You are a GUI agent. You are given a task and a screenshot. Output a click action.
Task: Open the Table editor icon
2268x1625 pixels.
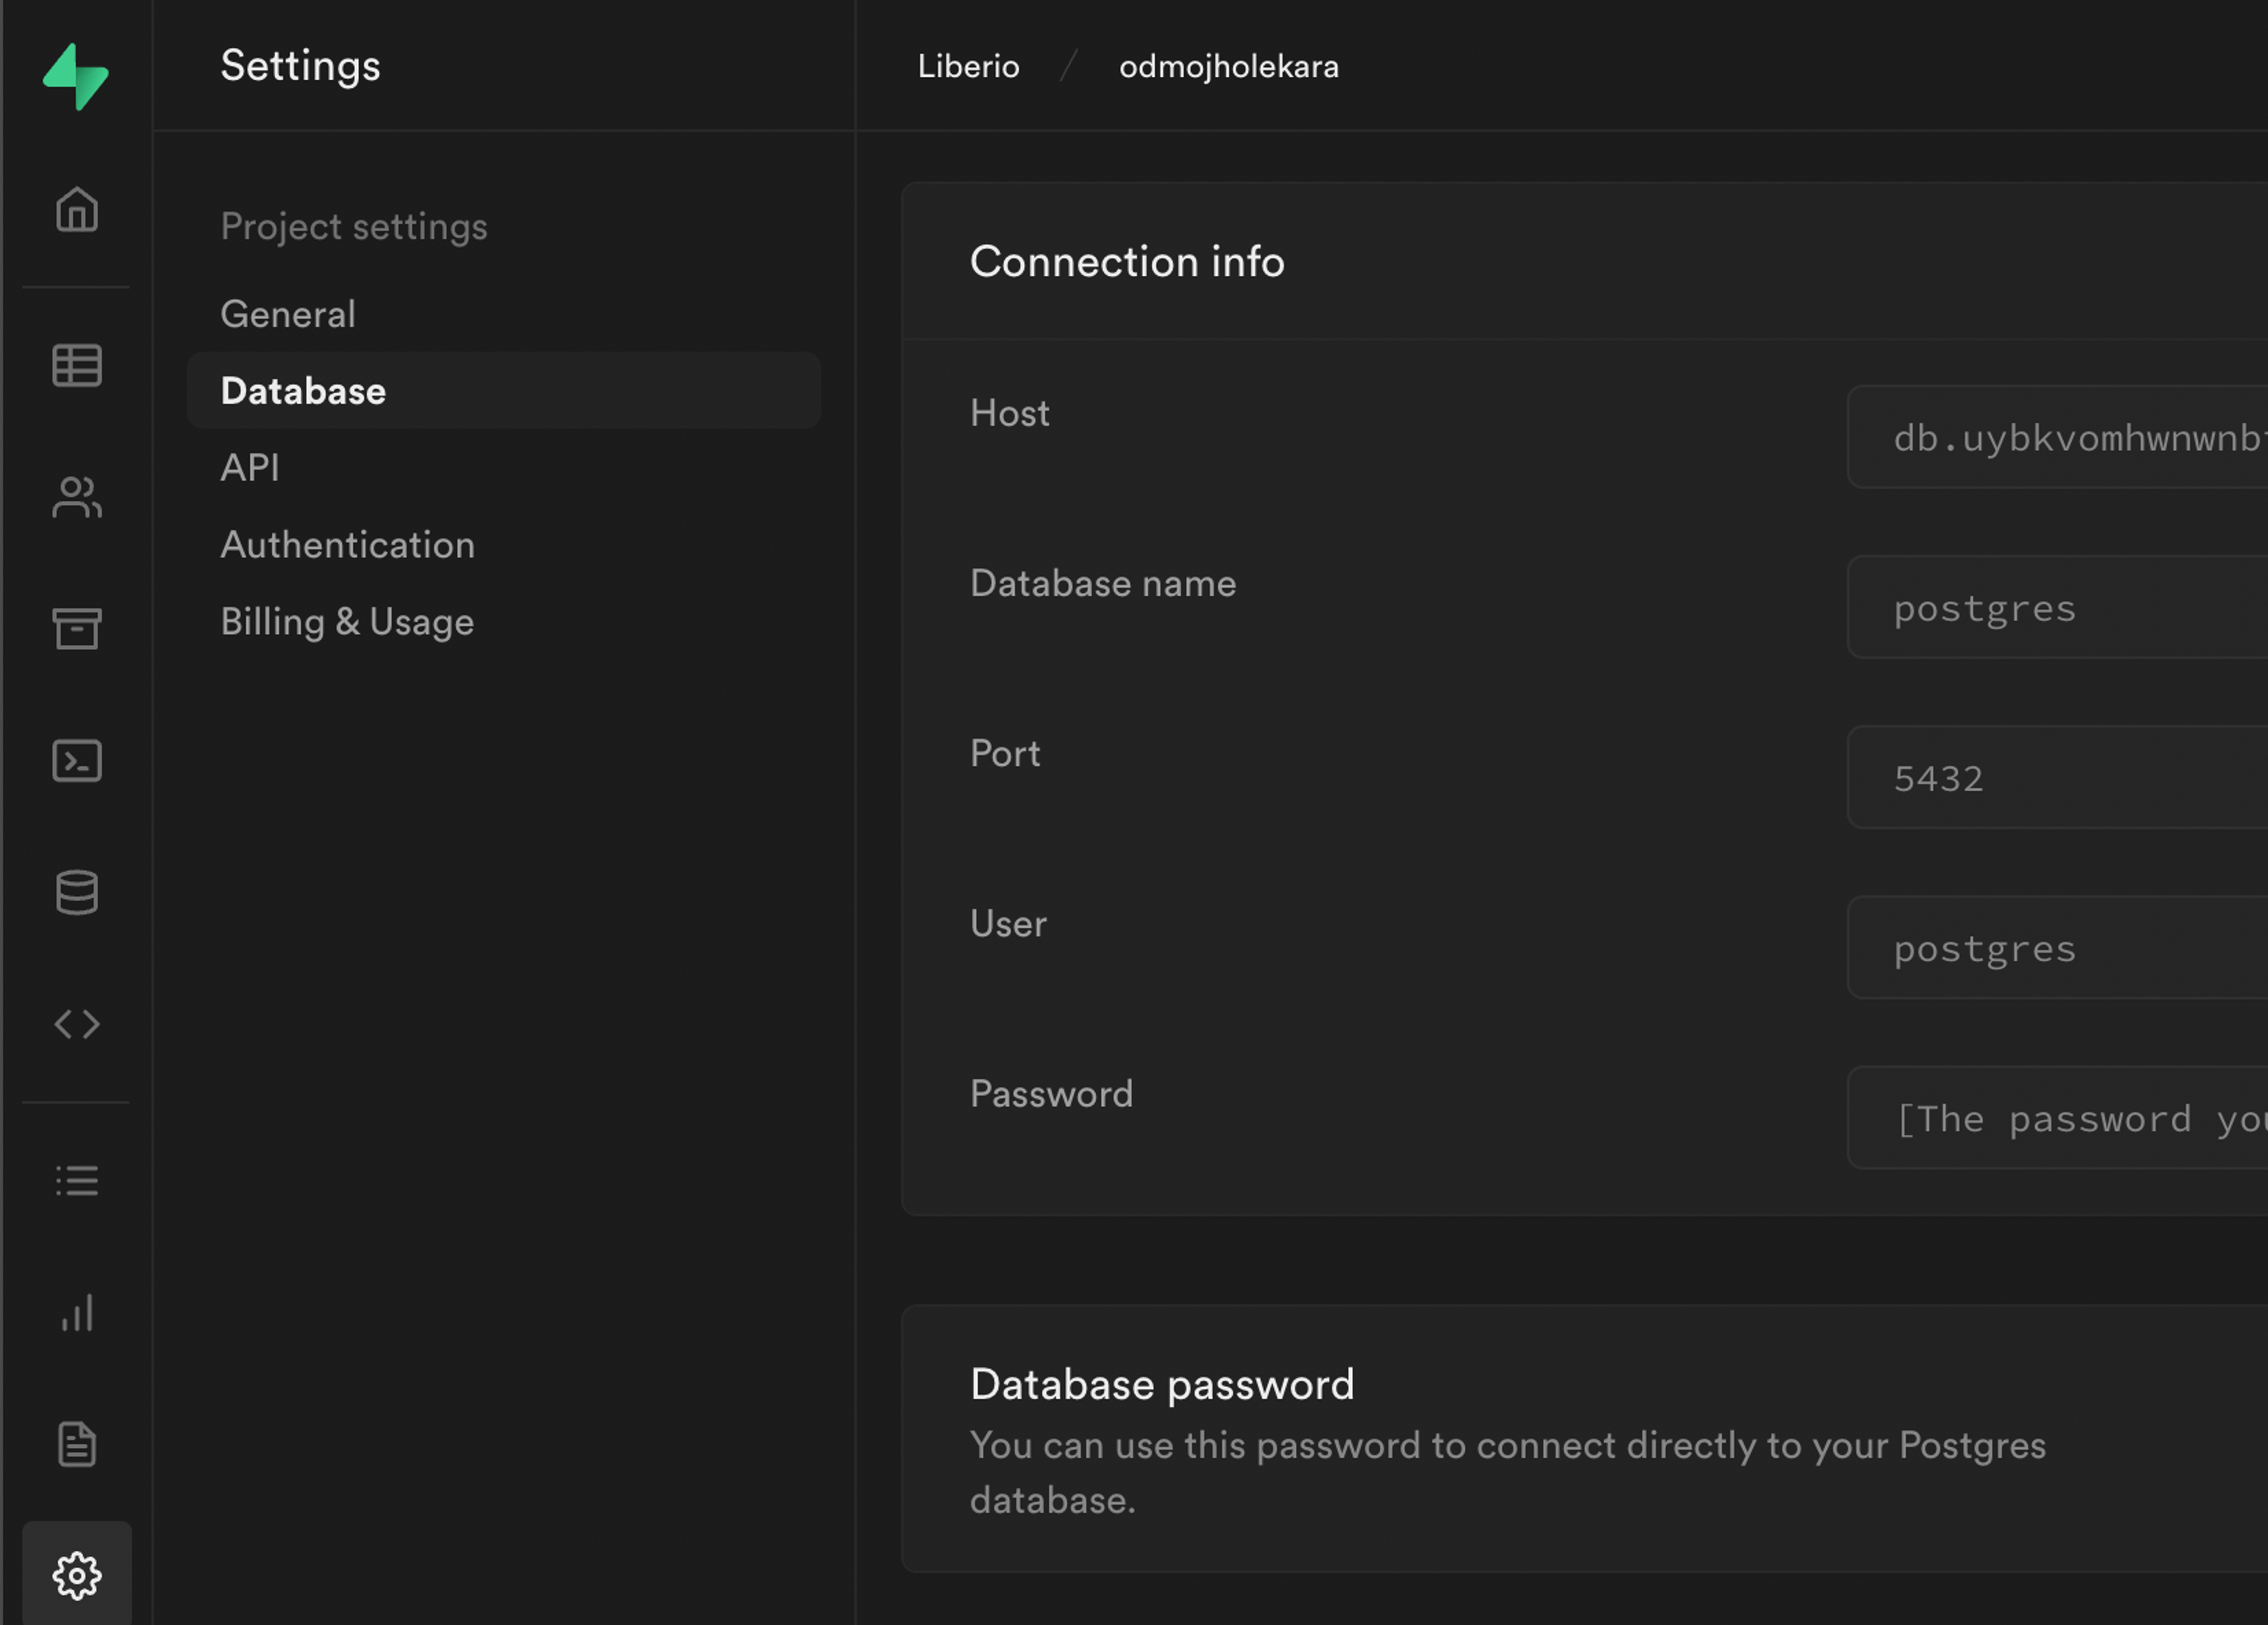[77, 365]
